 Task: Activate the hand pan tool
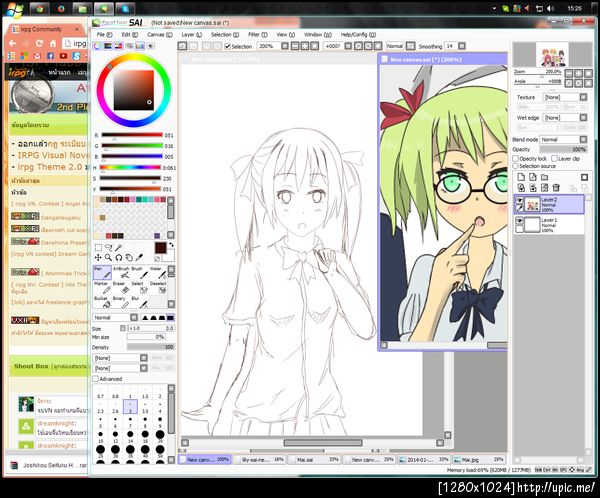(129, 258)
